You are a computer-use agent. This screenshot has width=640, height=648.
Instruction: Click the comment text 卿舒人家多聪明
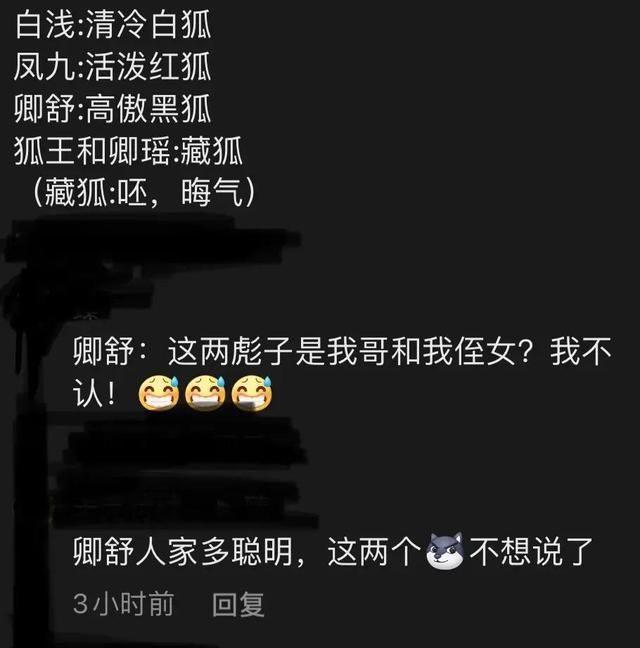[183, 552]
